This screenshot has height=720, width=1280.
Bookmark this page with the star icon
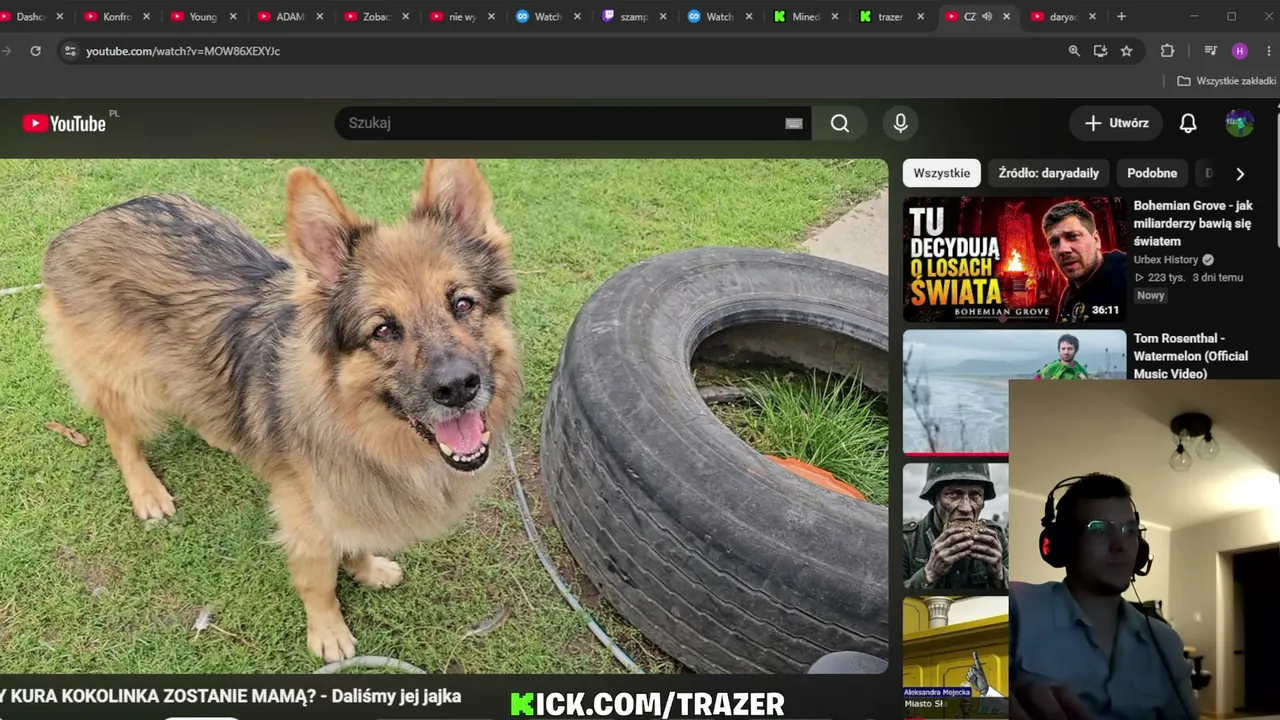tap(1126, 51)
